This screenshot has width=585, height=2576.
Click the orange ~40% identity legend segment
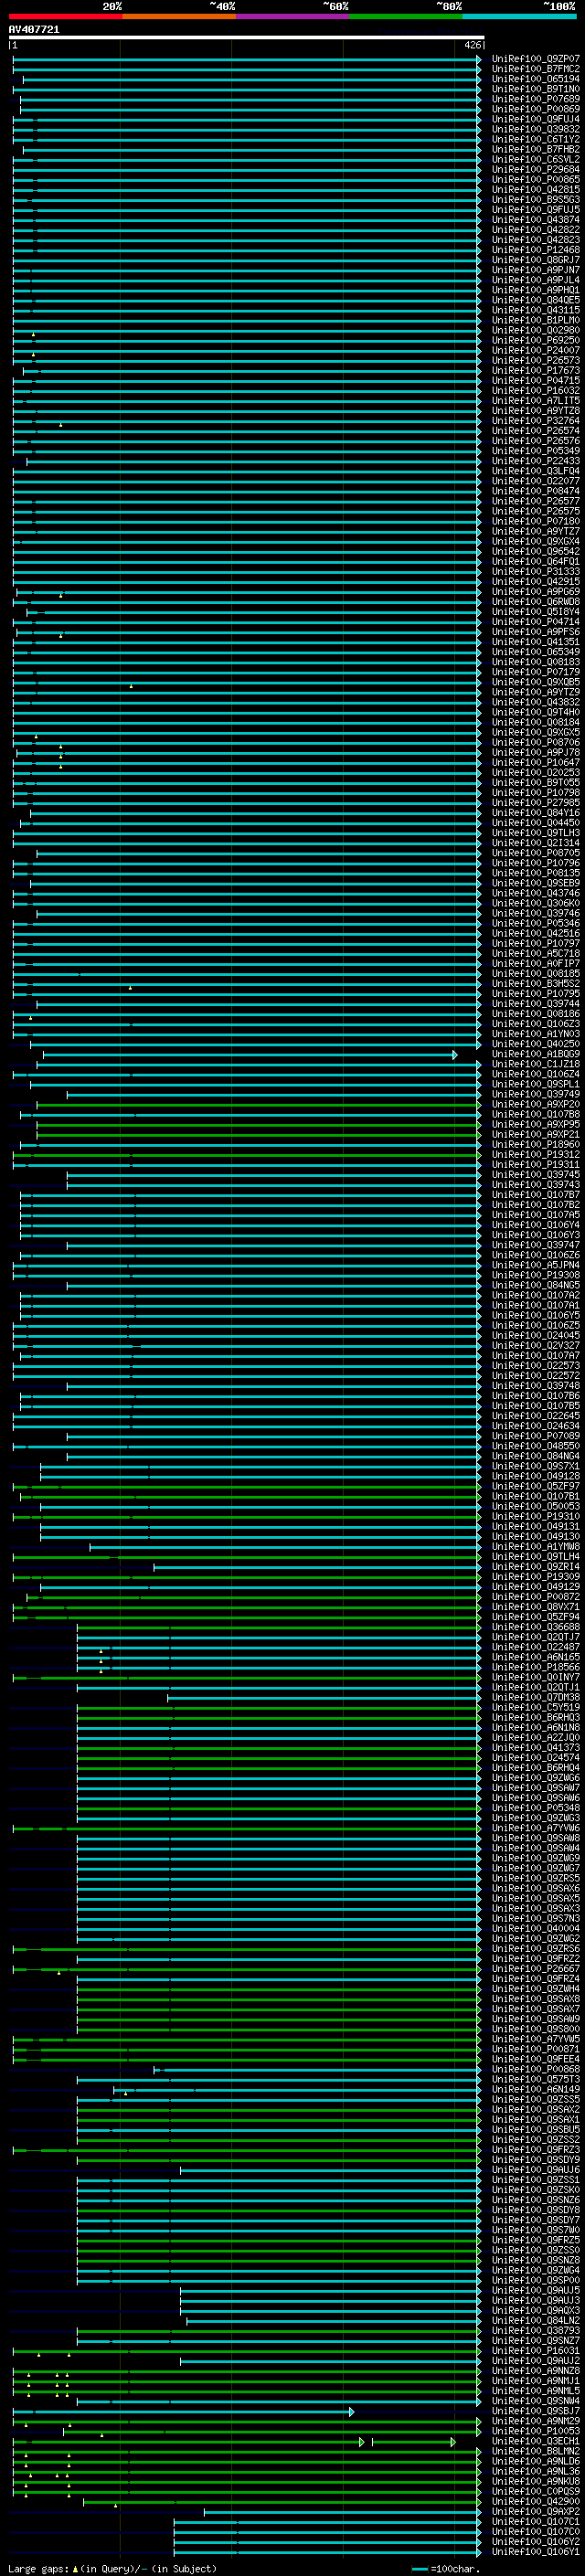pos(179,16)
